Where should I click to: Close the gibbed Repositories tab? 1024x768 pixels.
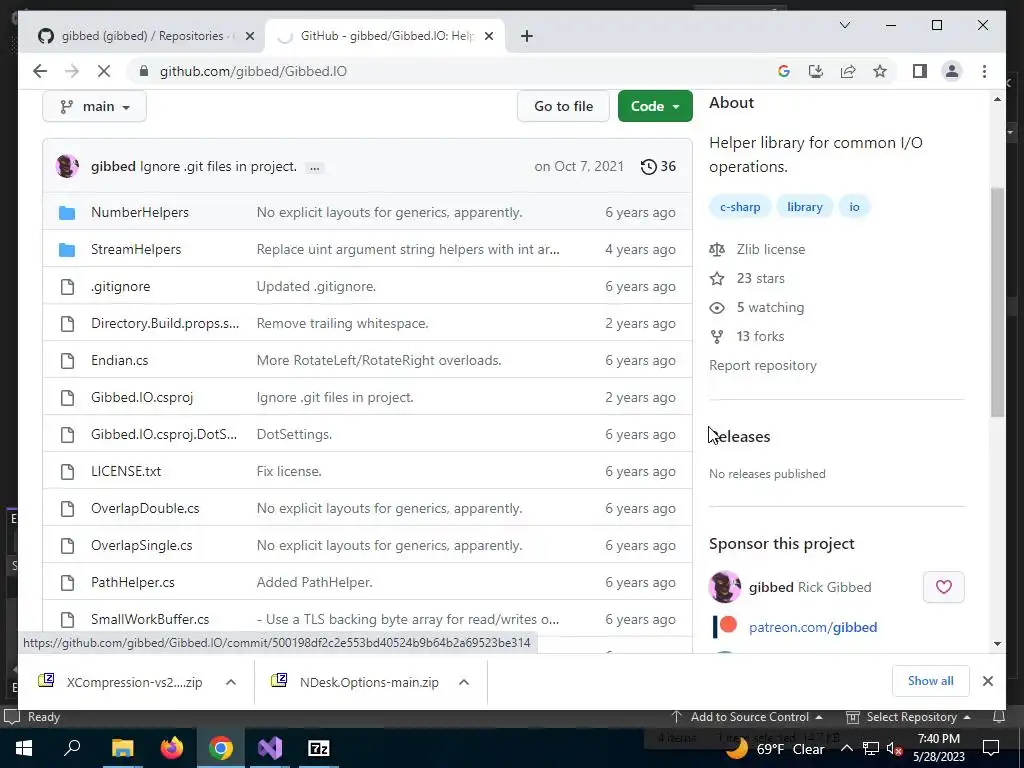click(x=249, y=36)
